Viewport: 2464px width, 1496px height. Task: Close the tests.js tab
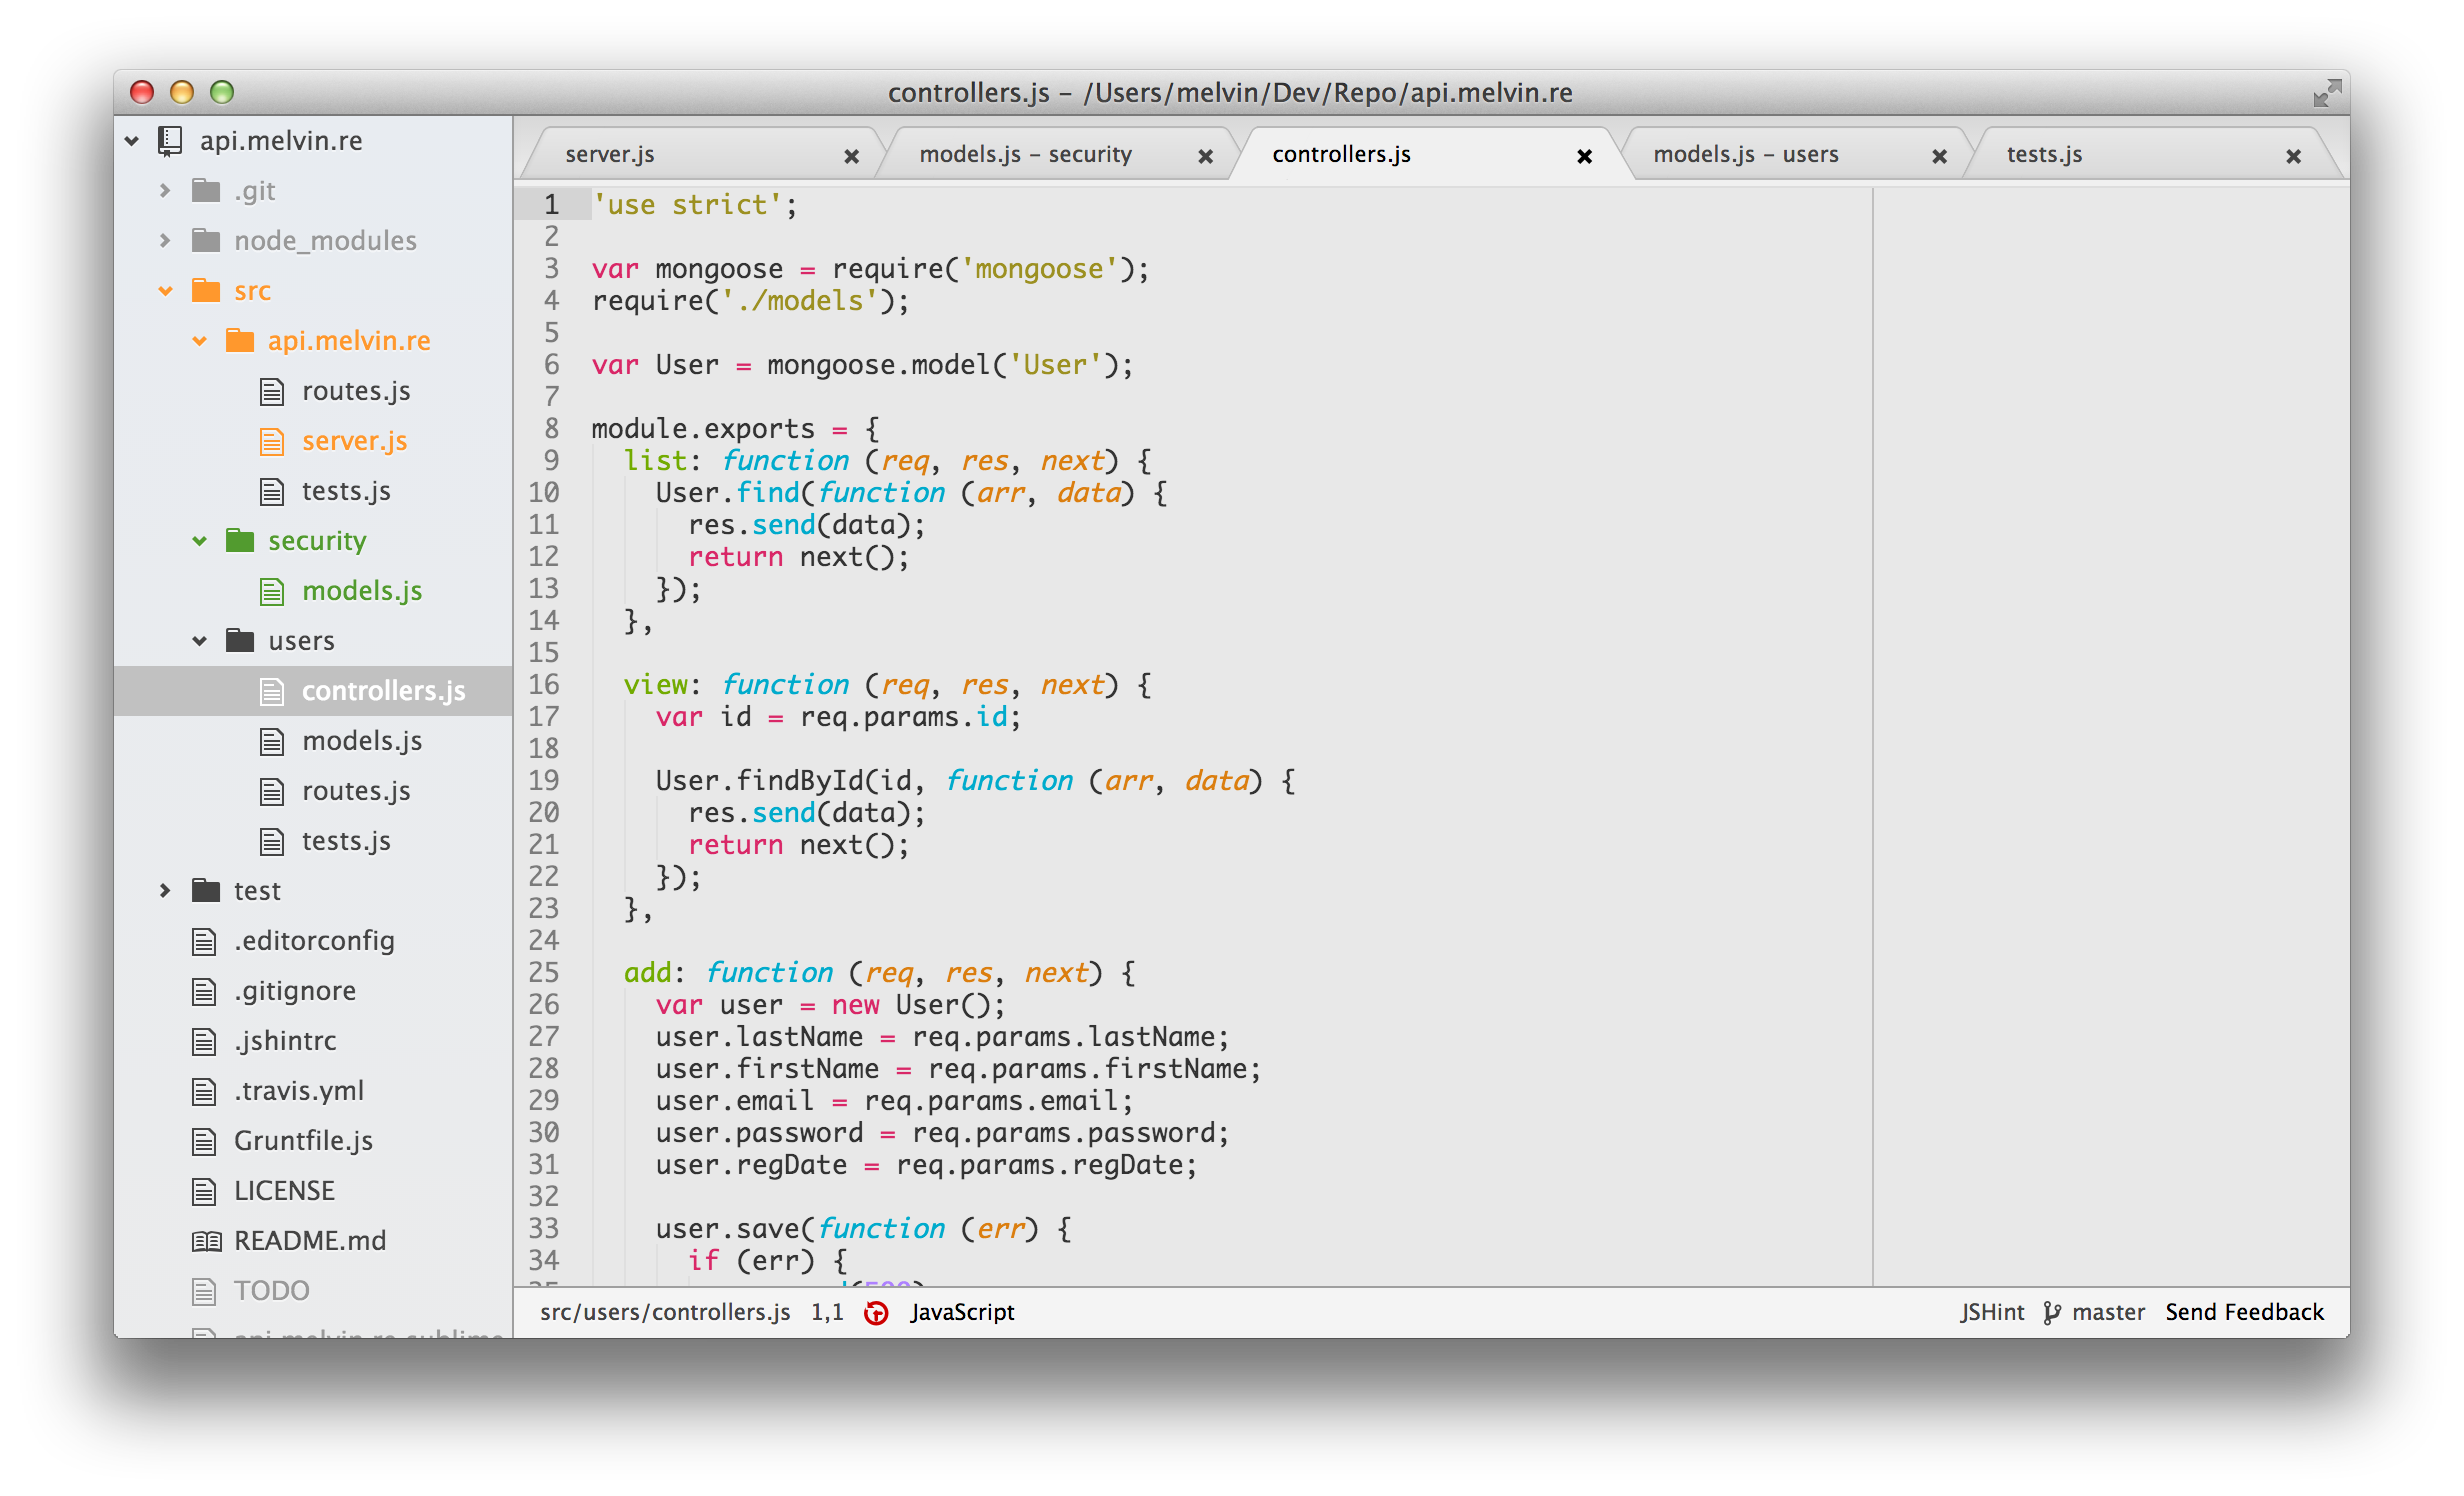(x=2293, y=155)
